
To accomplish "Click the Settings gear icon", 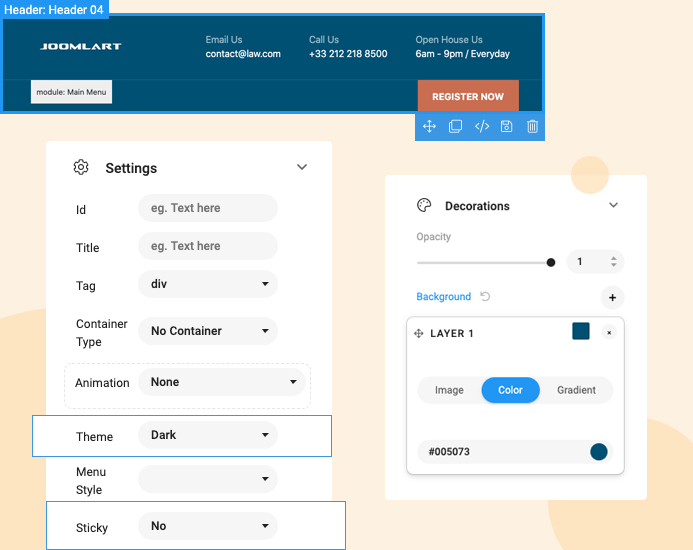I will click(81, 167).
